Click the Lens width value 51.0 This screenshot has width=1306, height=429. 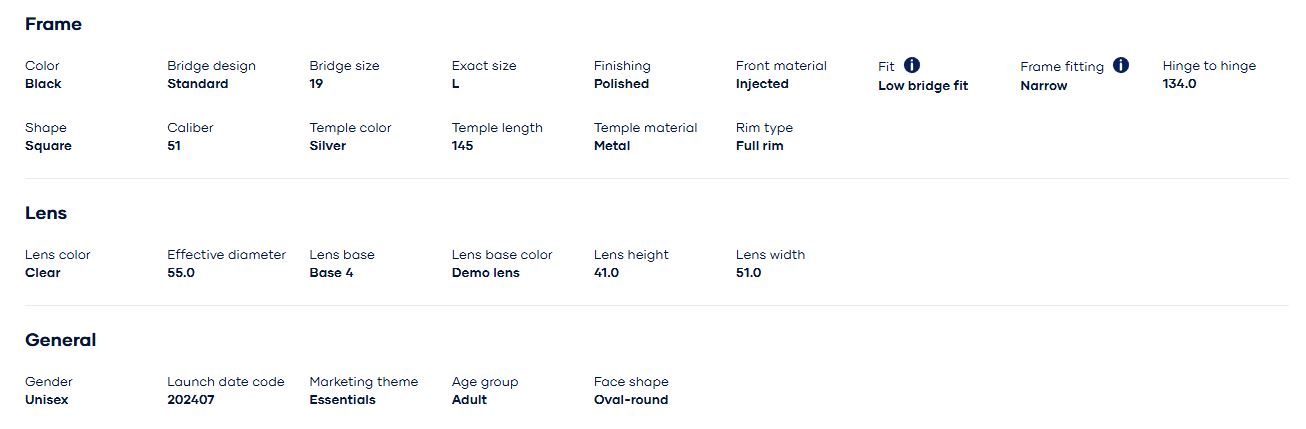[748, 273]
